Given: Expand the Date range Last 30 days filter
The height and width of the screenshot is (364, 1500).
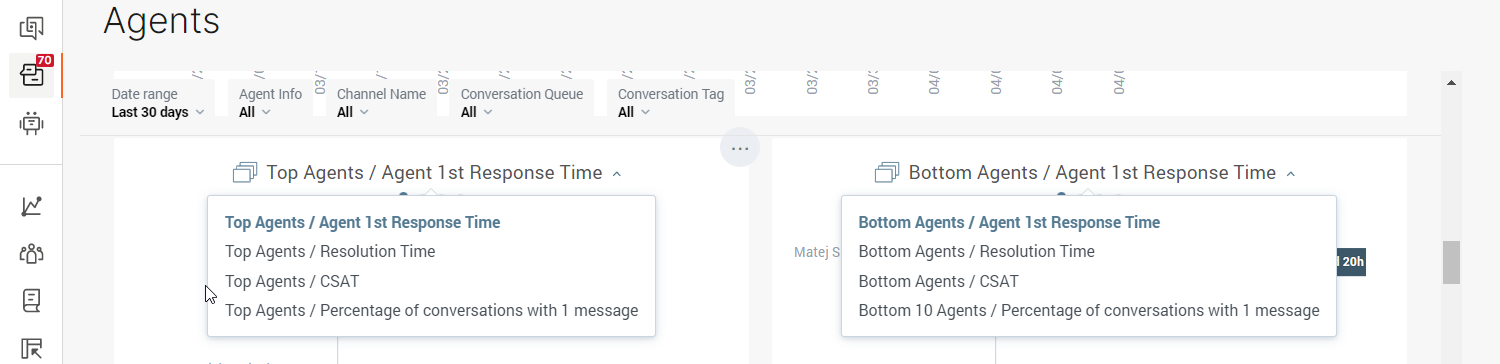Looking at the screenshot, I should click(158, 103).
